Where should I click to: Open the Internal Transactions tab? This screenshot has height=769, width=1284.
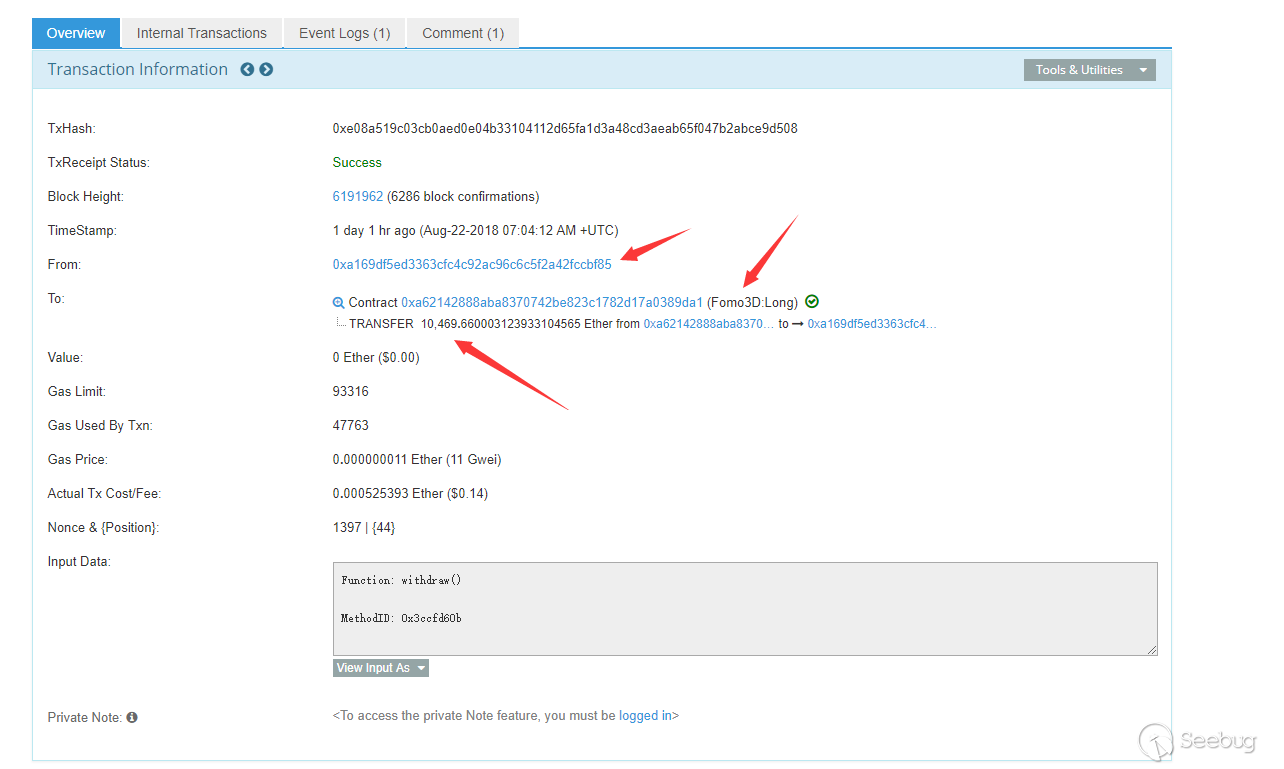[x=202, y=33]
